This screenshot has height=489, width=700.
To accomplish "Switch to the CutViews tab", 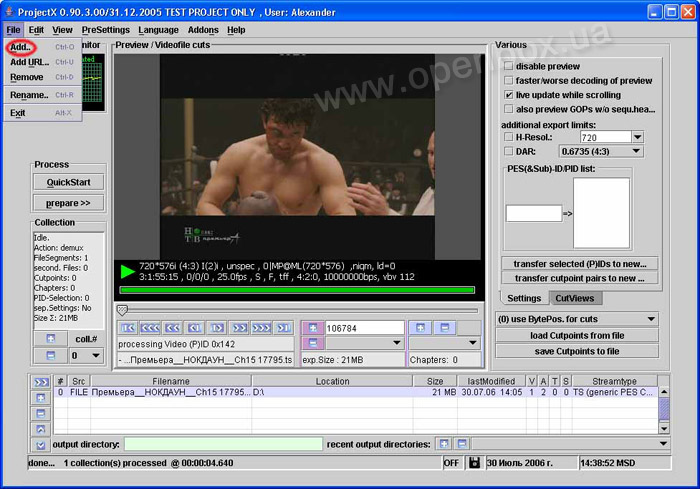I will click(575, 298).
